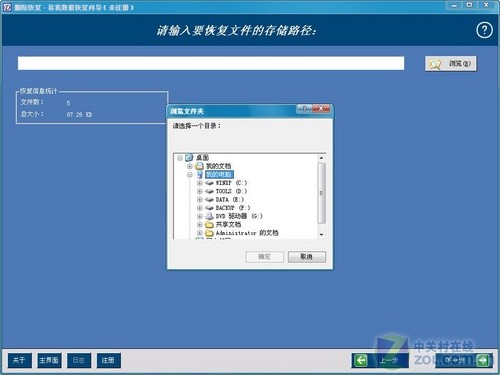Viewport: 500px width, 375px height.
Task: Select 我的文档 text in tree
Action: [218, 166]
